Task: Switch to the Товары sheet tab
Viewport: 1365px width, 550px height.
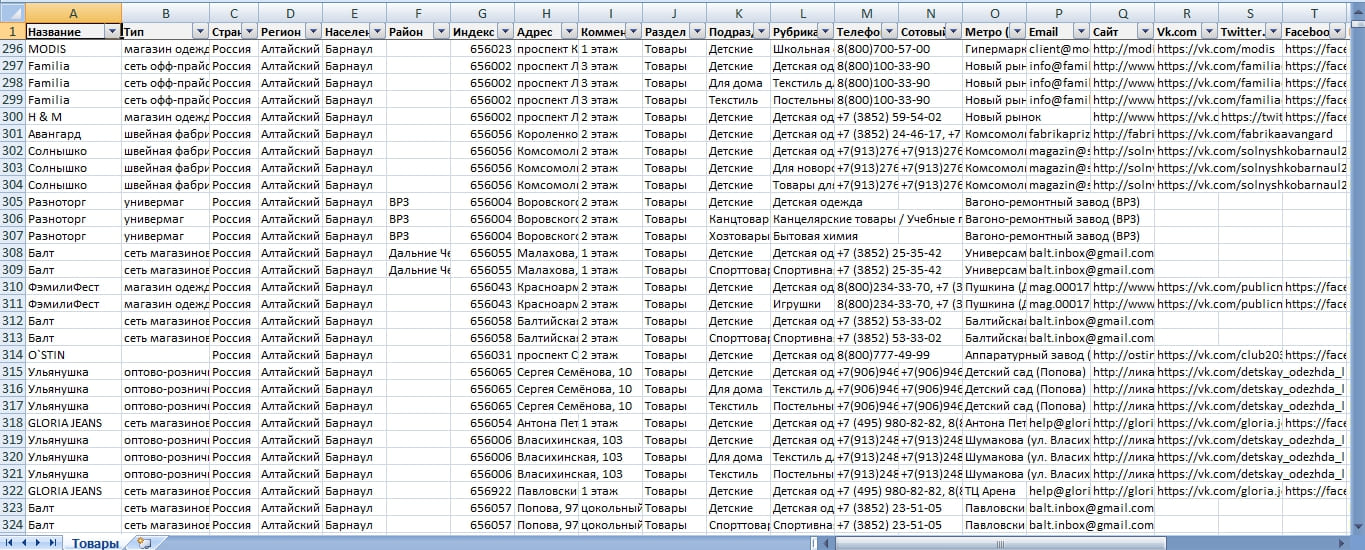Action: (x=94, y=543)
